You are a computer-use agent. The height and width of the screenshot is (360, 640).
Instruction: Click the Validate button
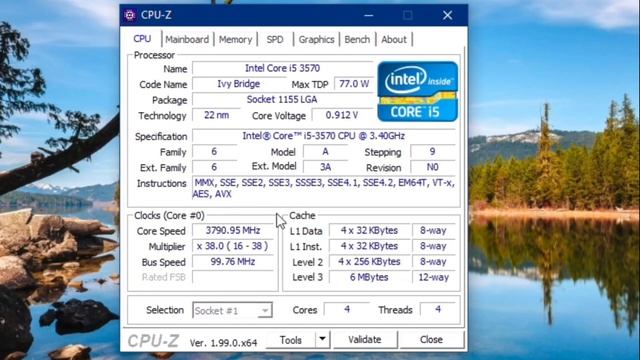tap(364, 340)
